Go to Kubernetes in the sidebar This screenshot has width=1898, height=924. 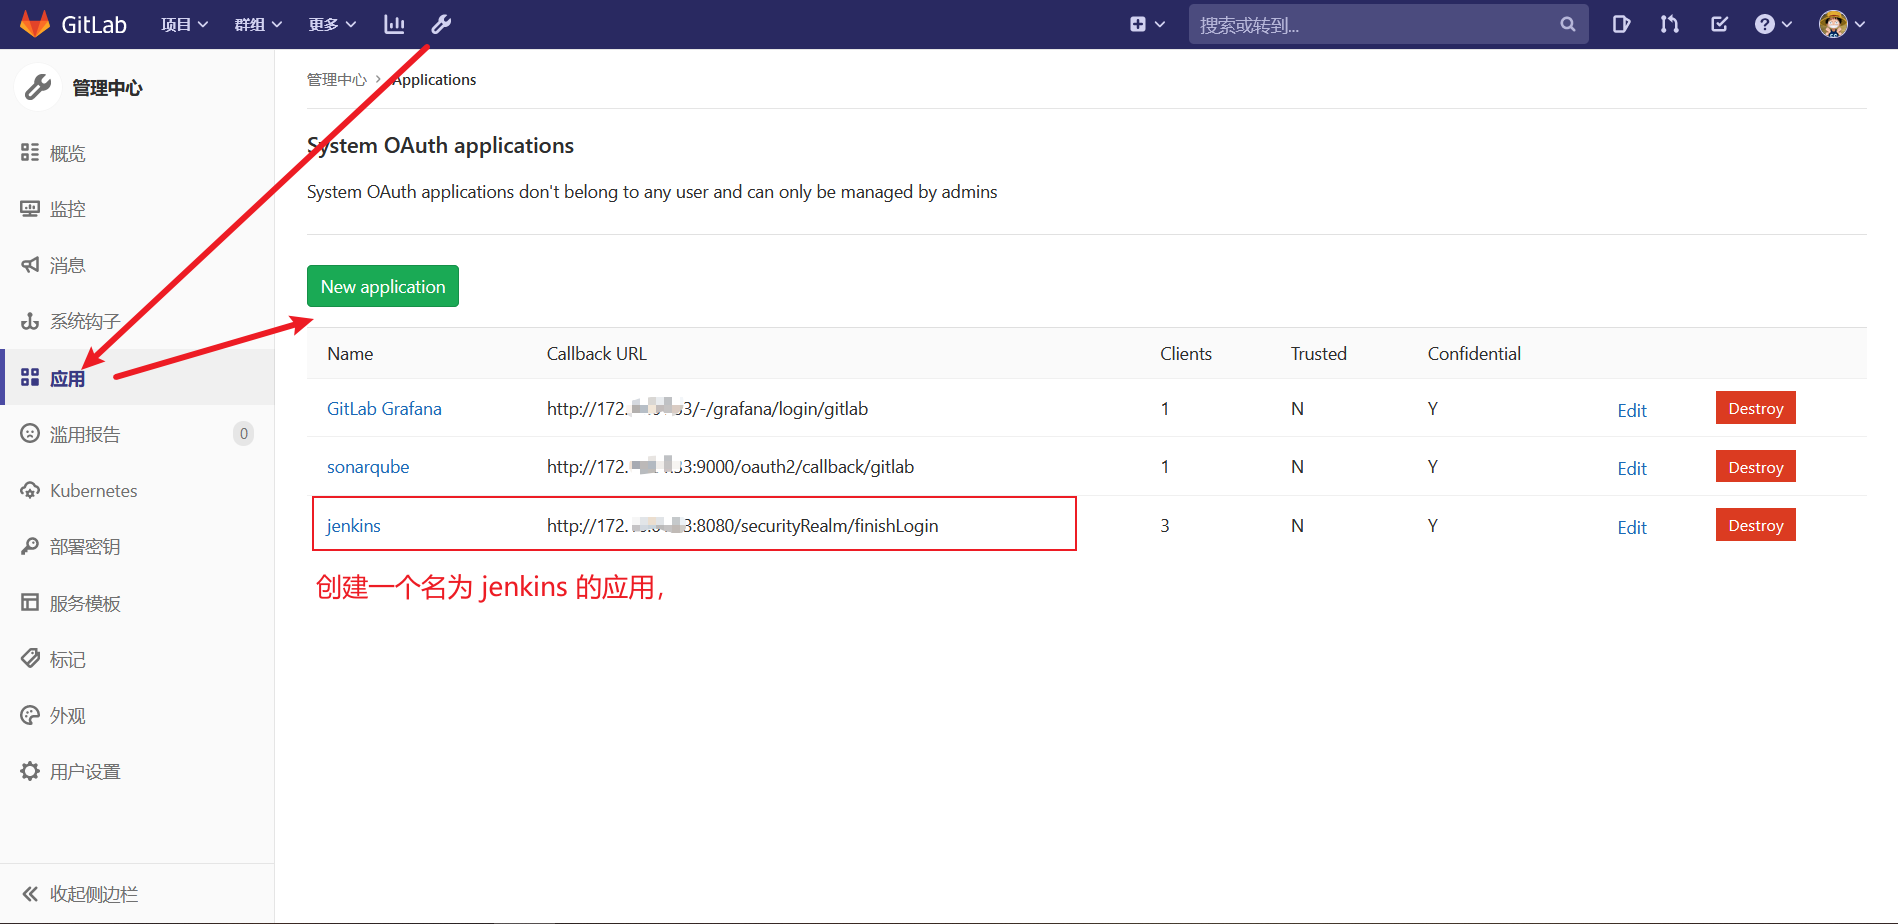pyautogui.click(x=93, y=491)
